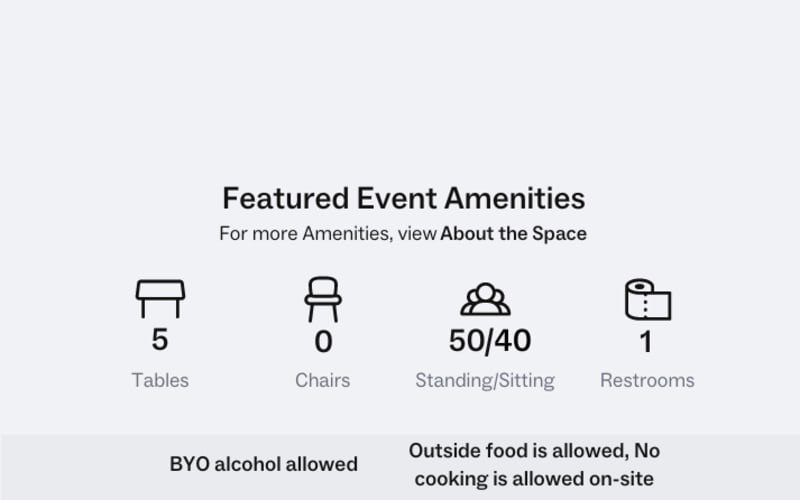Screen dimensions: 800x500
Task: Click the table icon above 5
Action: point(160,299)
